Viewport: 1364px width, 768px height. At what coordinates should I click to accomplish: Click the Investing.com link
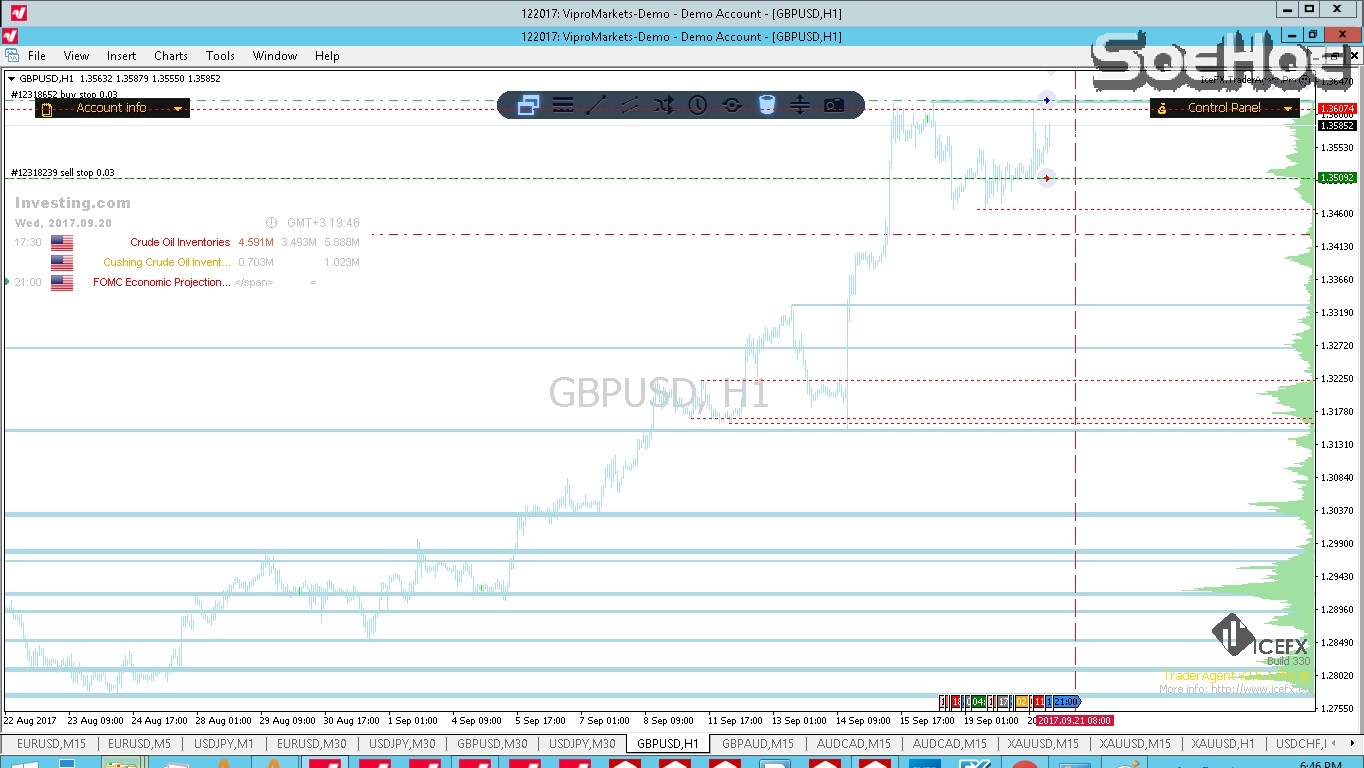tap(71, 202)
